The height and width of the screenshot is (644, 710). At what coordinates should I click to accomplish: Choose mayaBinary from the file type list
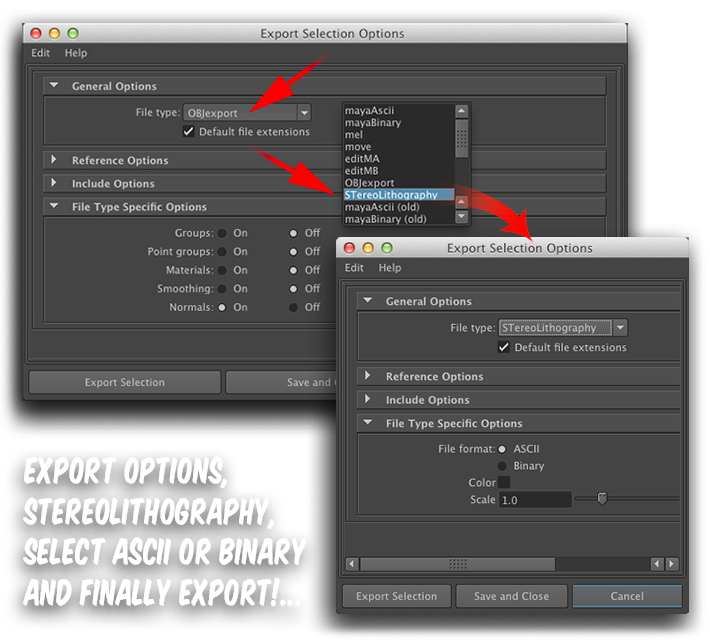coord(373,123)
